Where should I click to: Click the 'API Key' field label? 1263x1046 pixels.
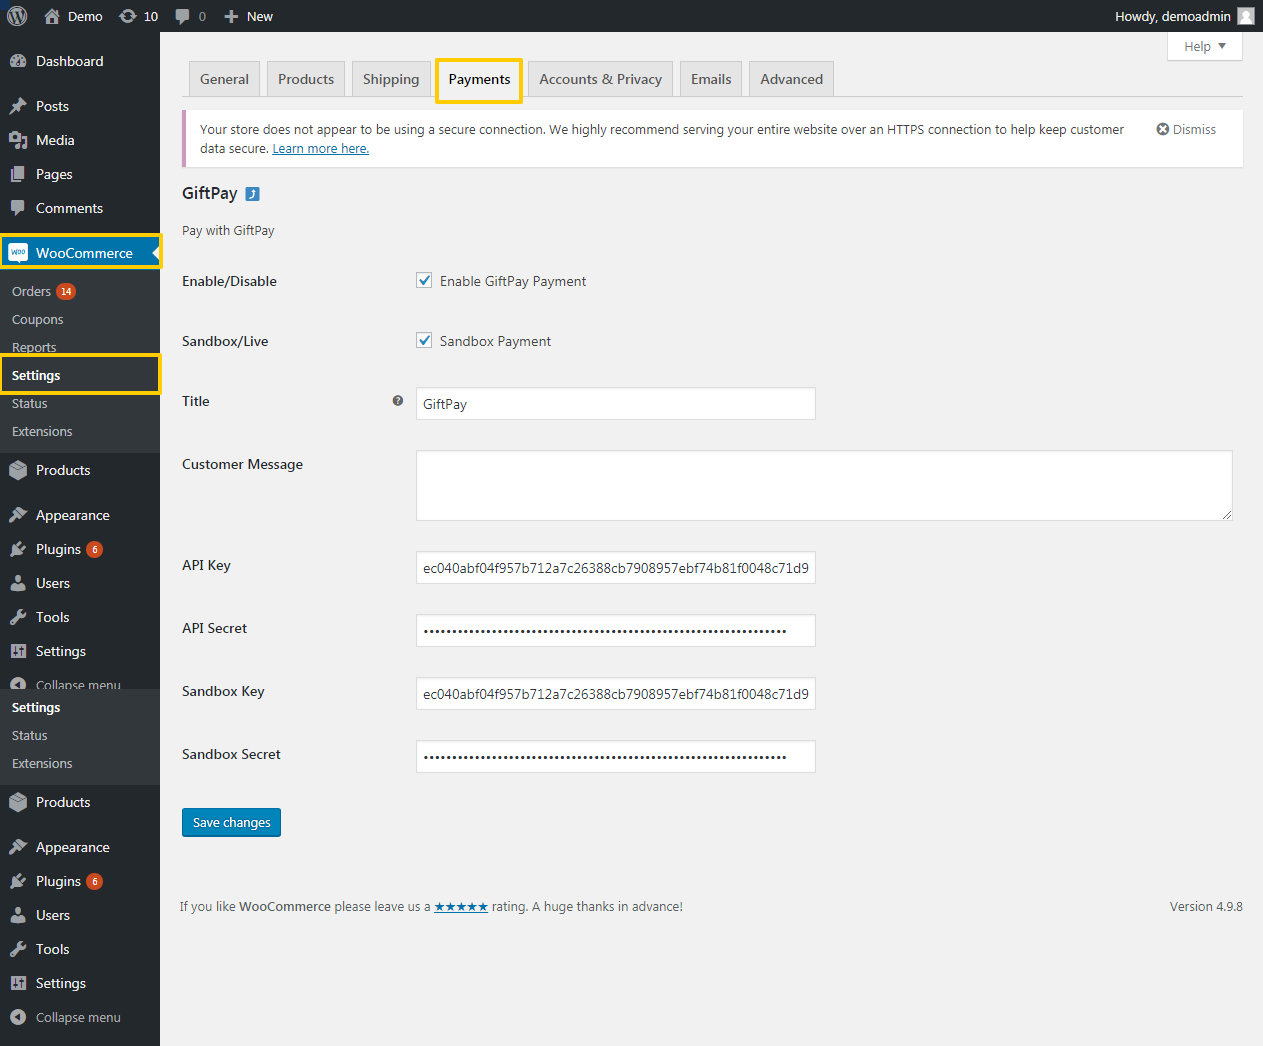point(206,565)
